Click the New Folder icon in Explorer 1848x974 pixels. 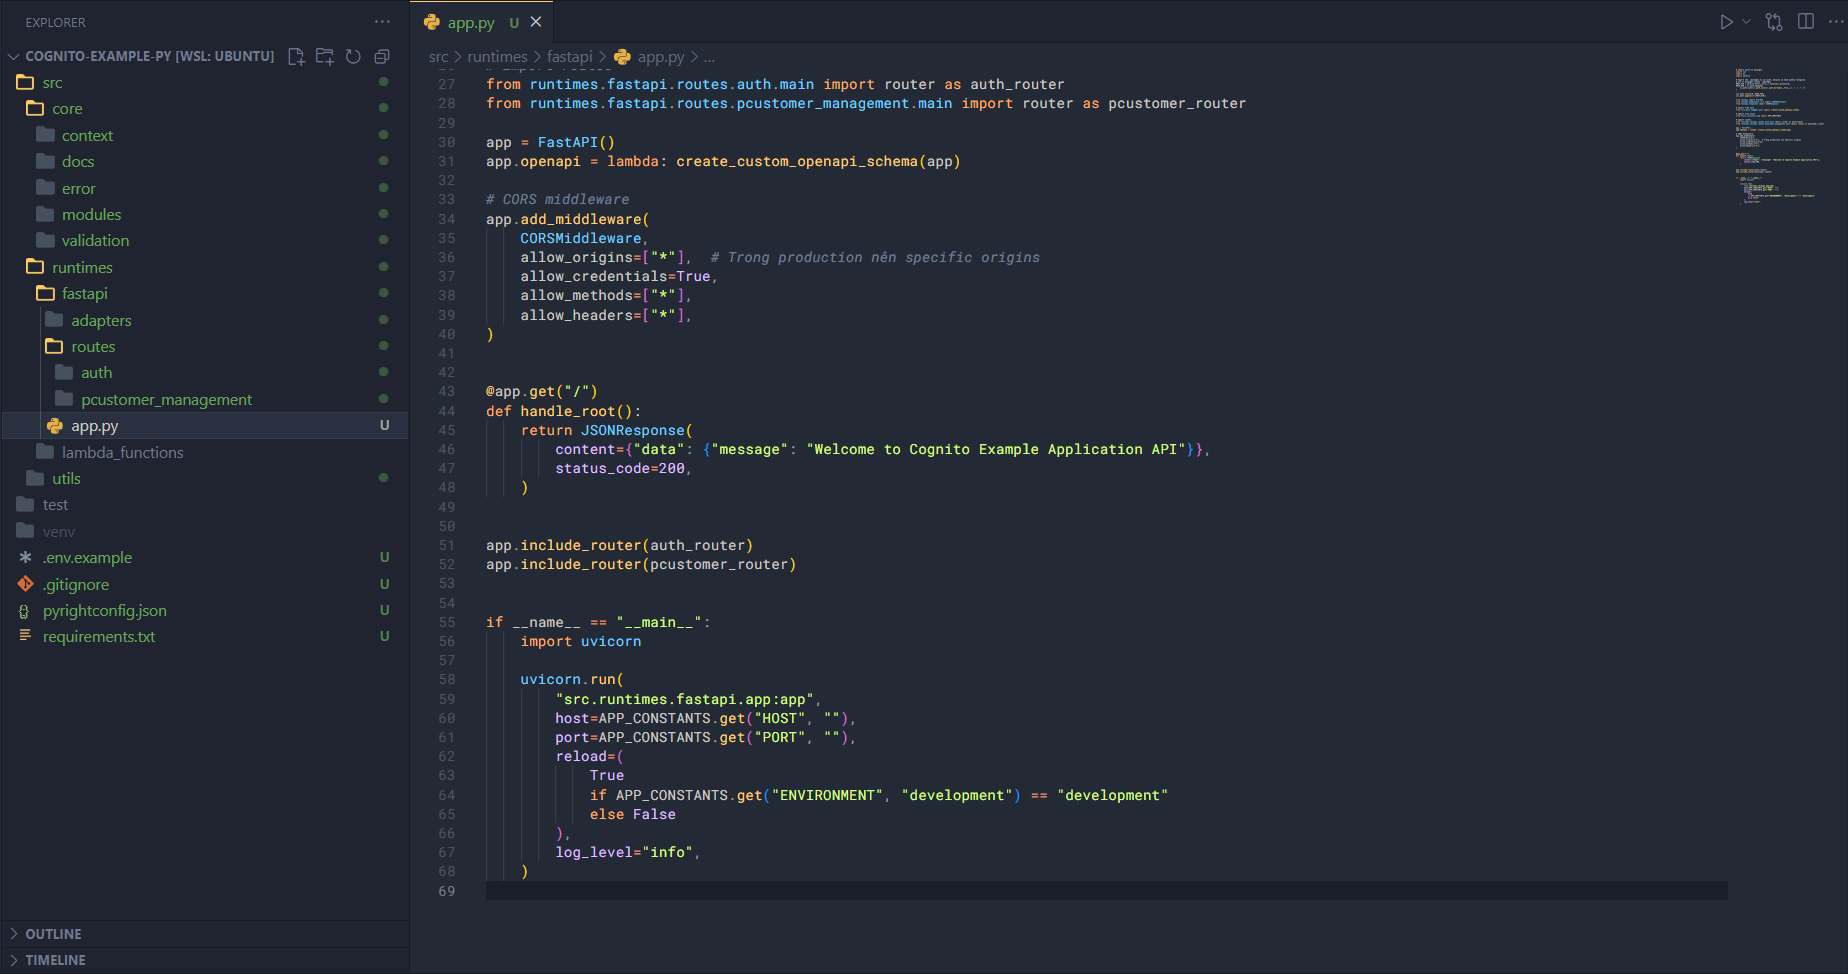(325, 57)
